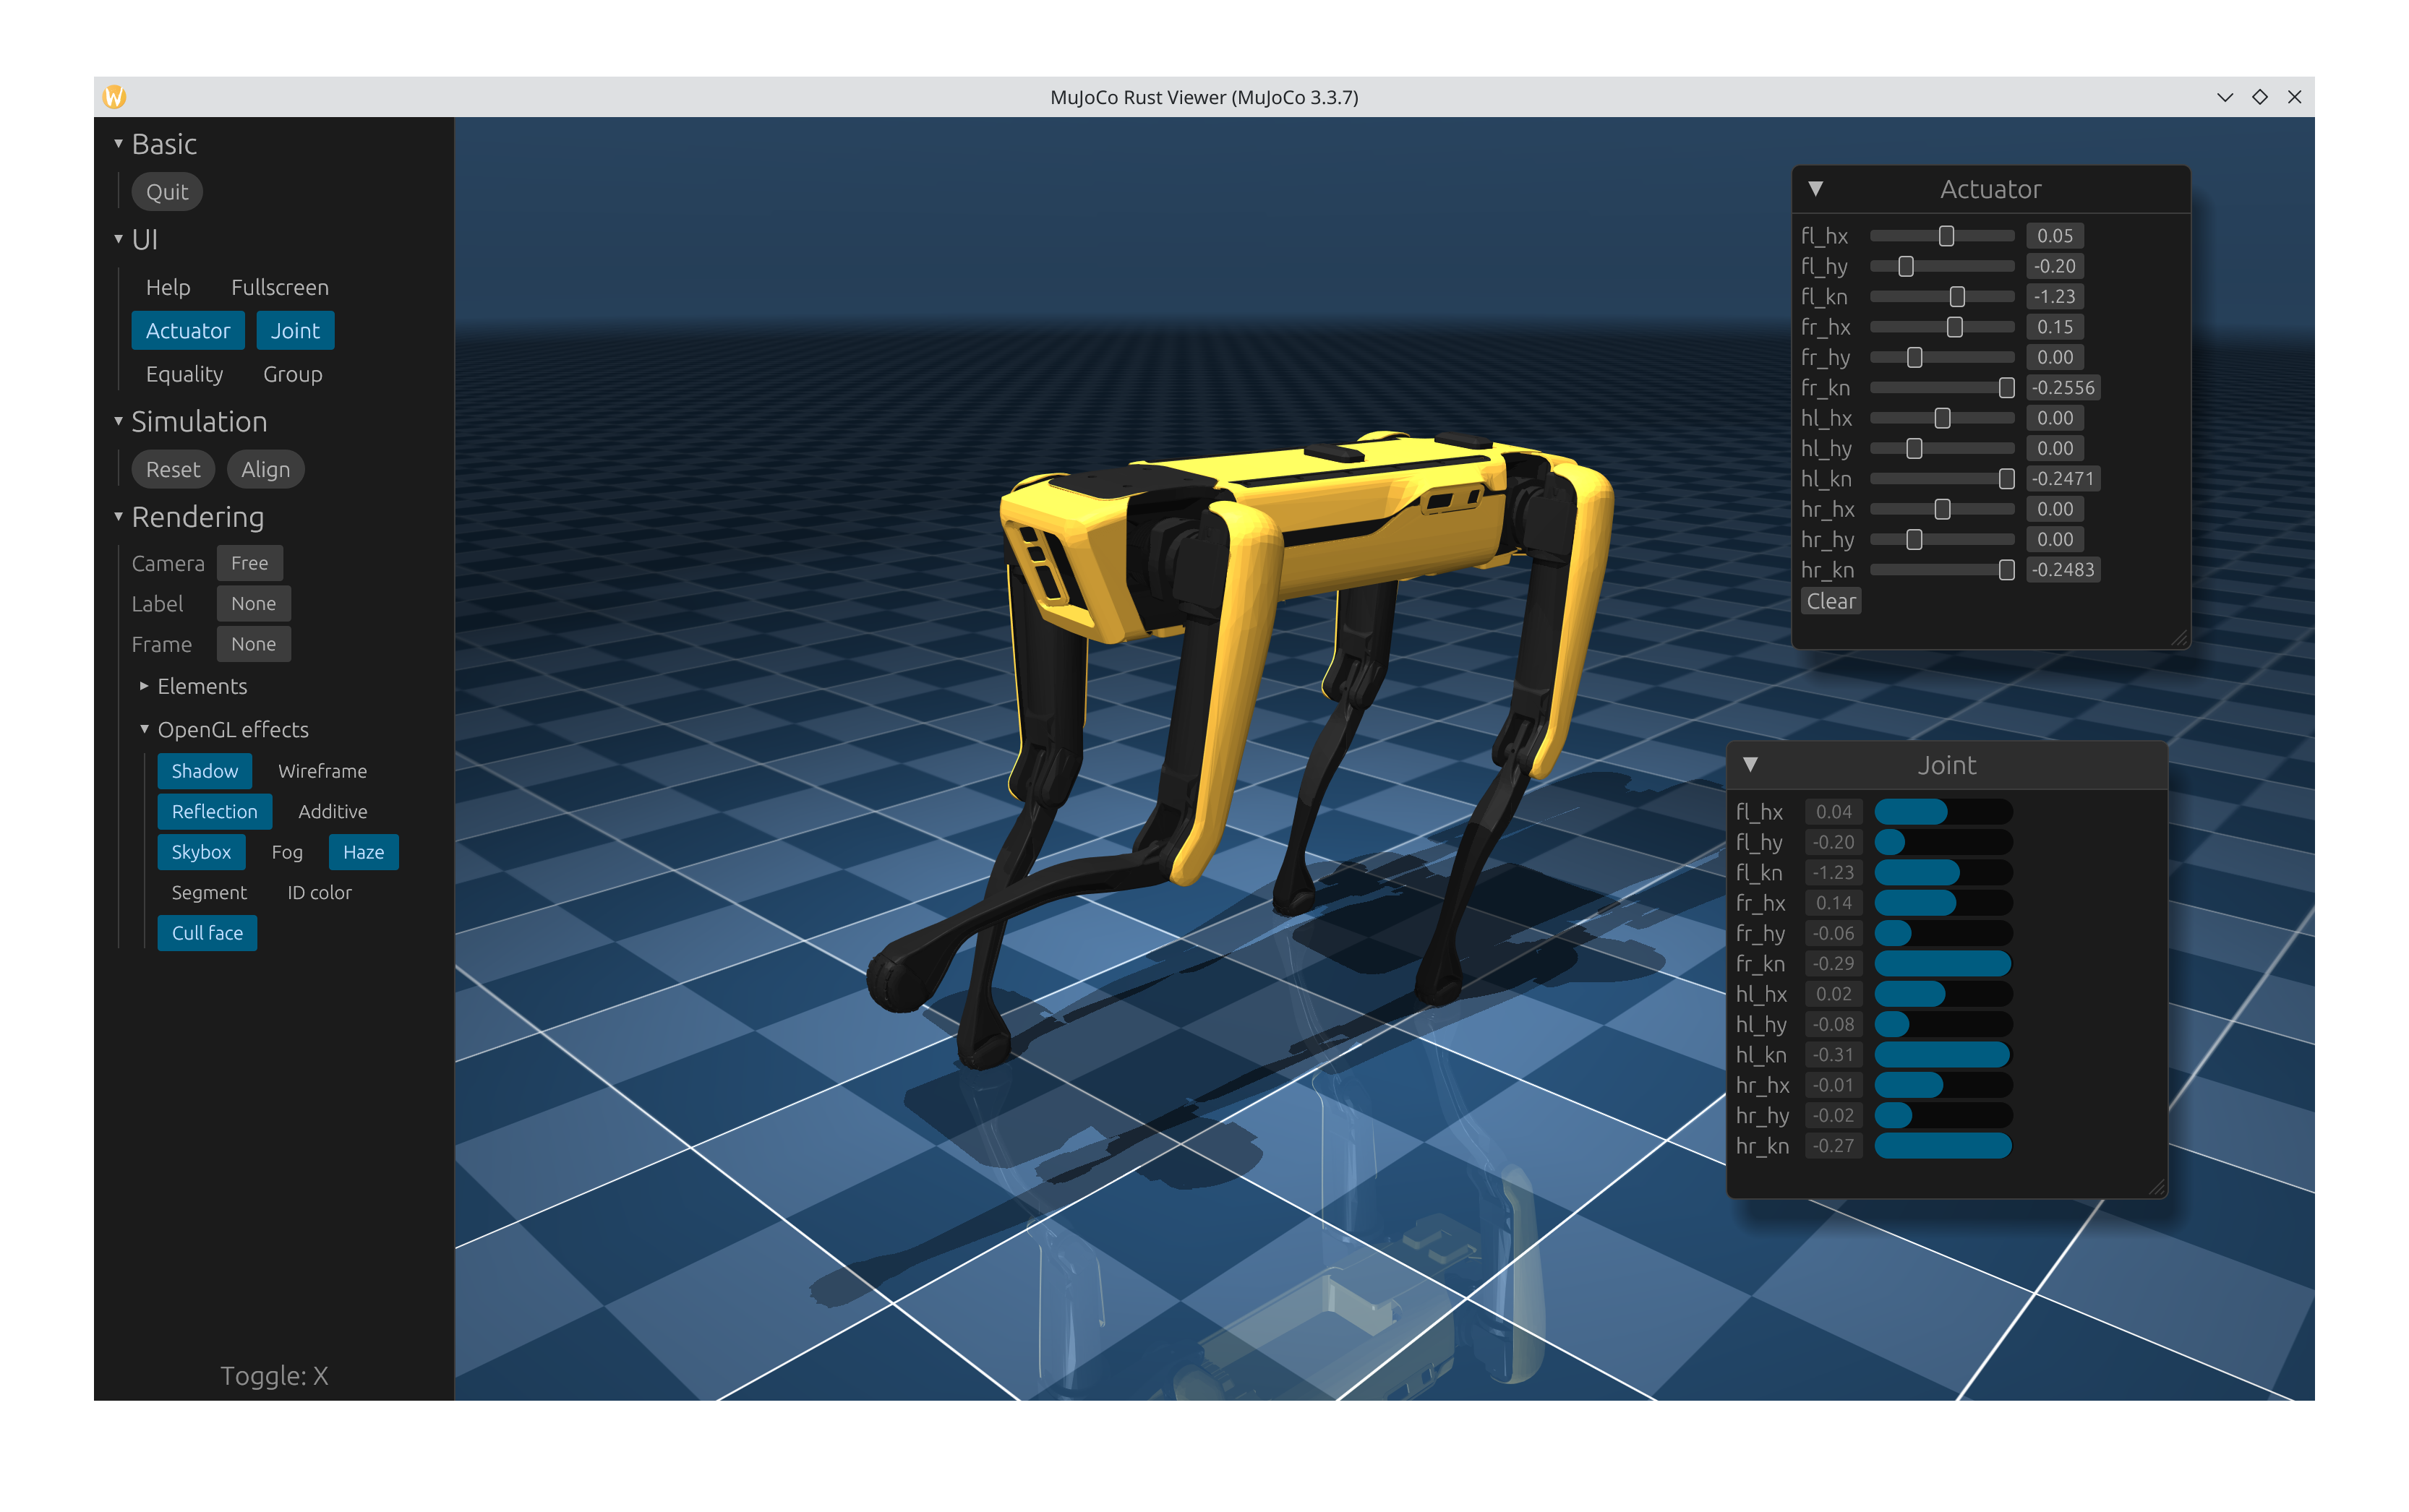This screenshot has height=1512, width=2409.
Task: Click the fr_hx actuator slider
Action: (x=1942, y=327)
